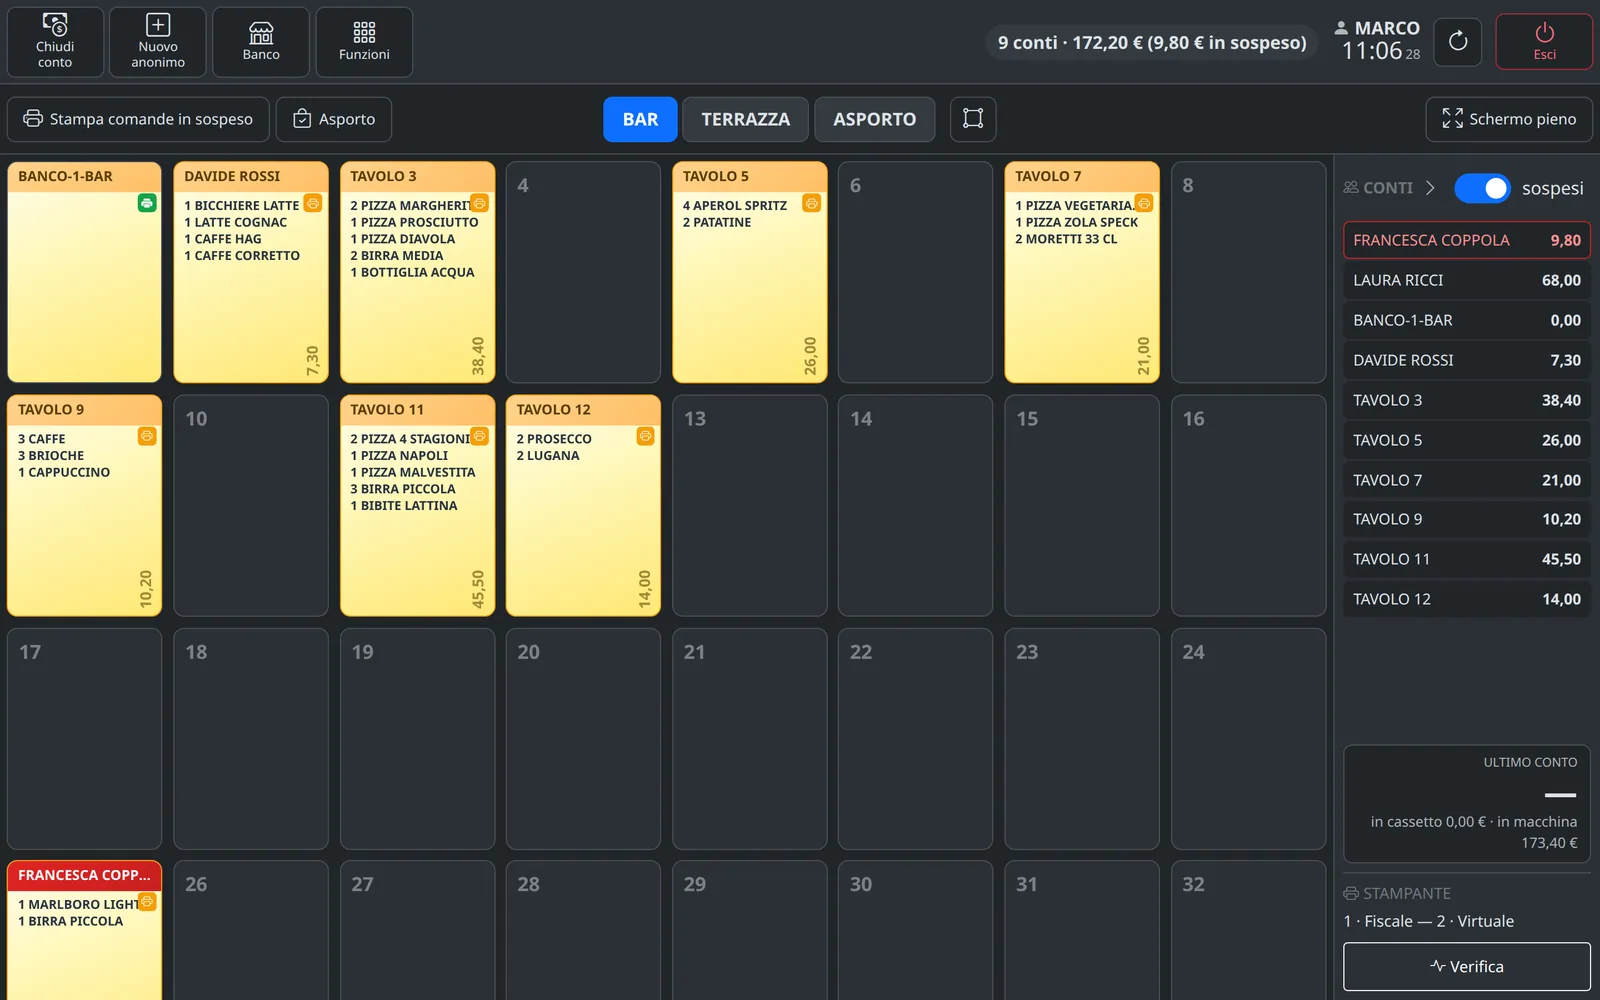1600x1000 pixels.
Task: Click the ULTIMO CONTO panel
Action: coord(1467,804)
